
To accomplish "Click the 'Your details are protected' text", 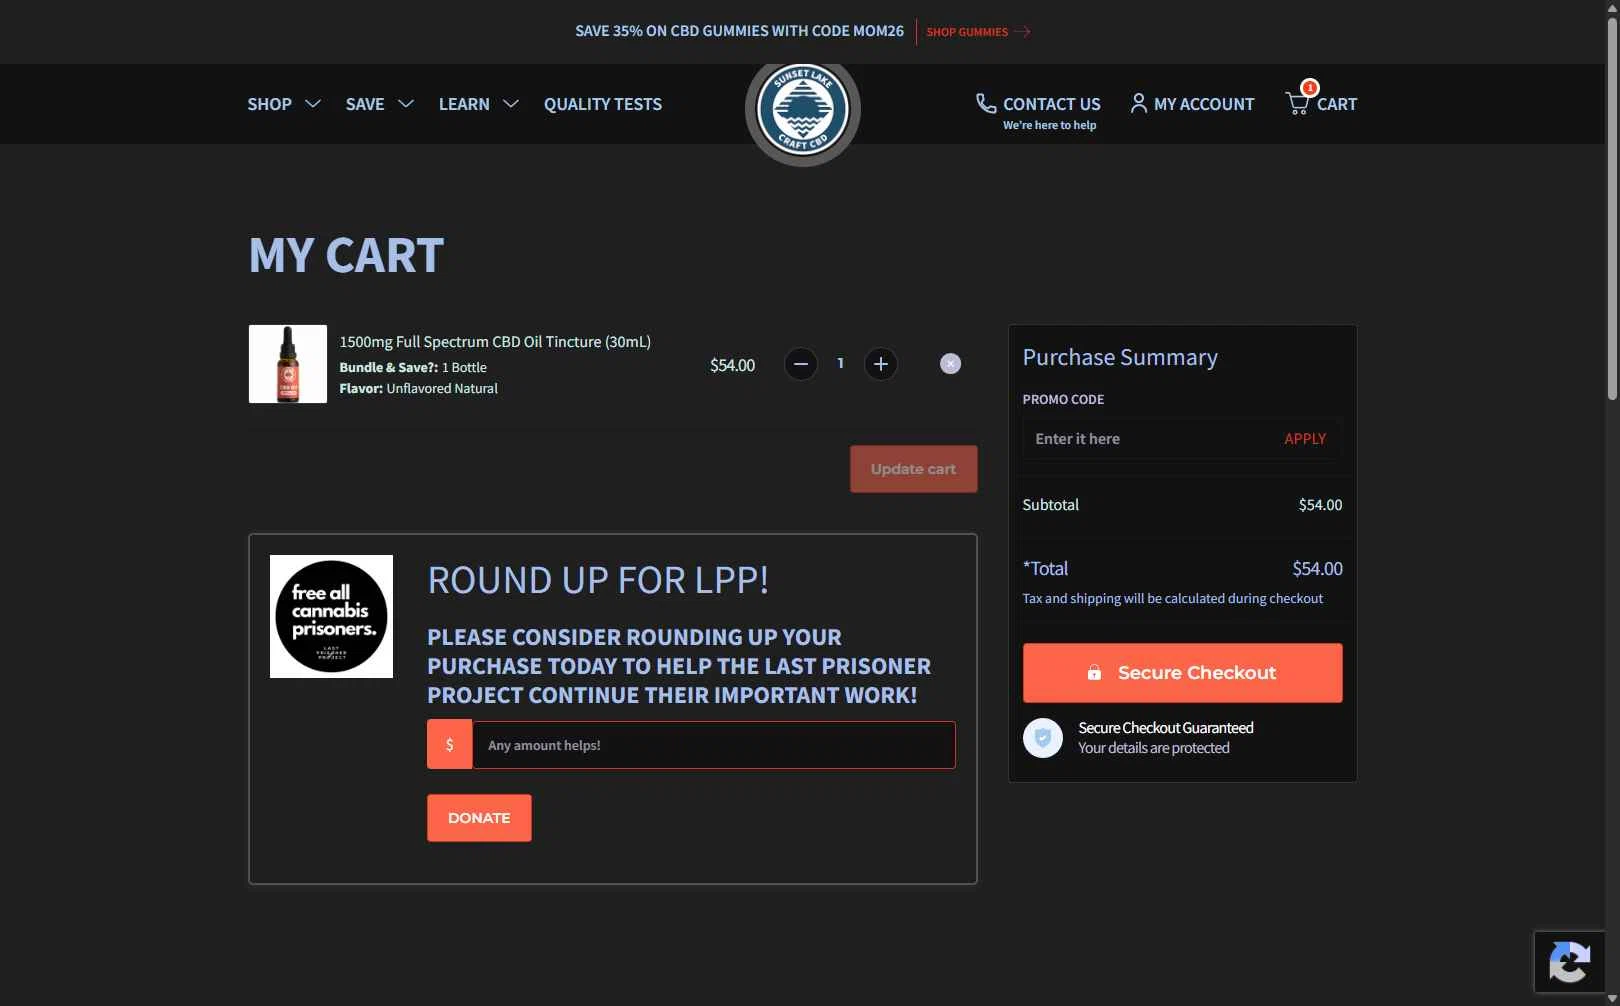I will [1154, 748].
